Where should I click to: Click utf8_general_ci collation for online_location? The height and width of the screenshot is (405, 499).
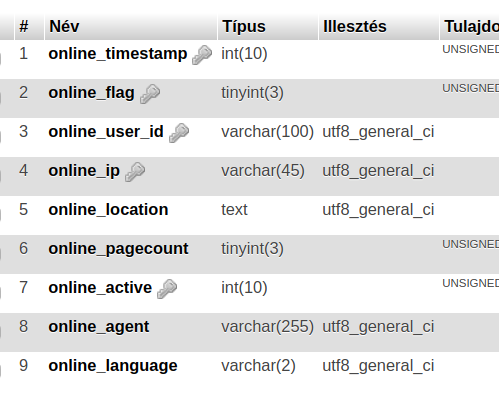[x=378, y=210]
